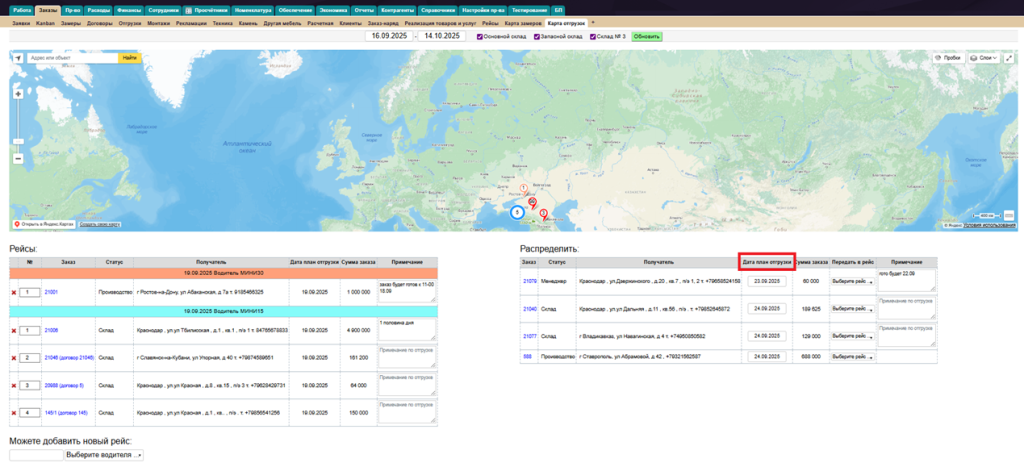The image size is (1024, 467).
Task: Uncheck the Запасной склад checkbox
Action: 535,36
